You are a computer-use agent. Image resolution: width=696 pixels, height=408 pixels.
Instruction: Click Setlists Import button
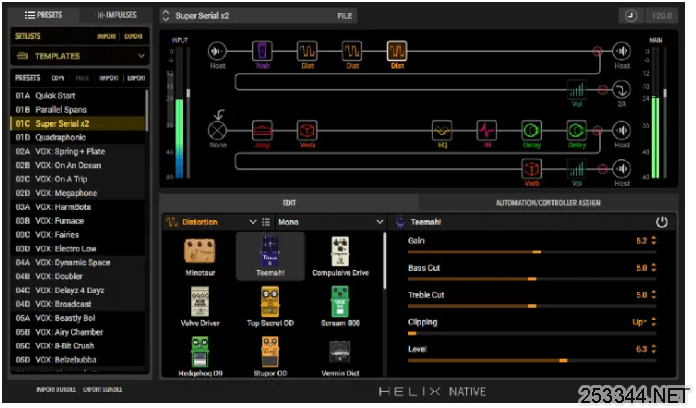[x=107, y=36]
